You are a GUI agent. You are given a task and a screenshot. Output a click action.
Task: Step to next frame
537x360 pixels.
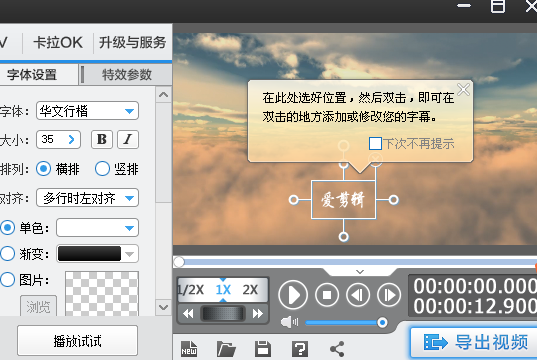pos(389,295)
